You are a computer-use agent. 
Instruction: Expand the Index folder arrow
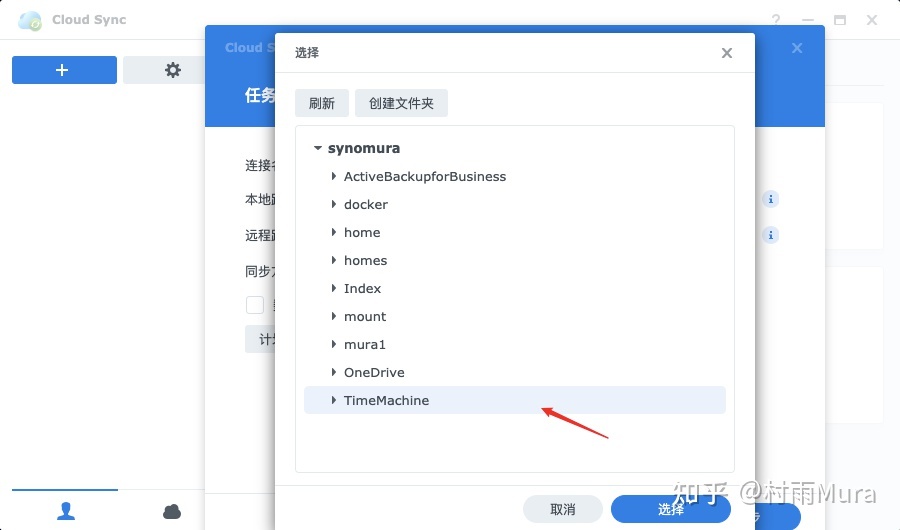(333, 288)
